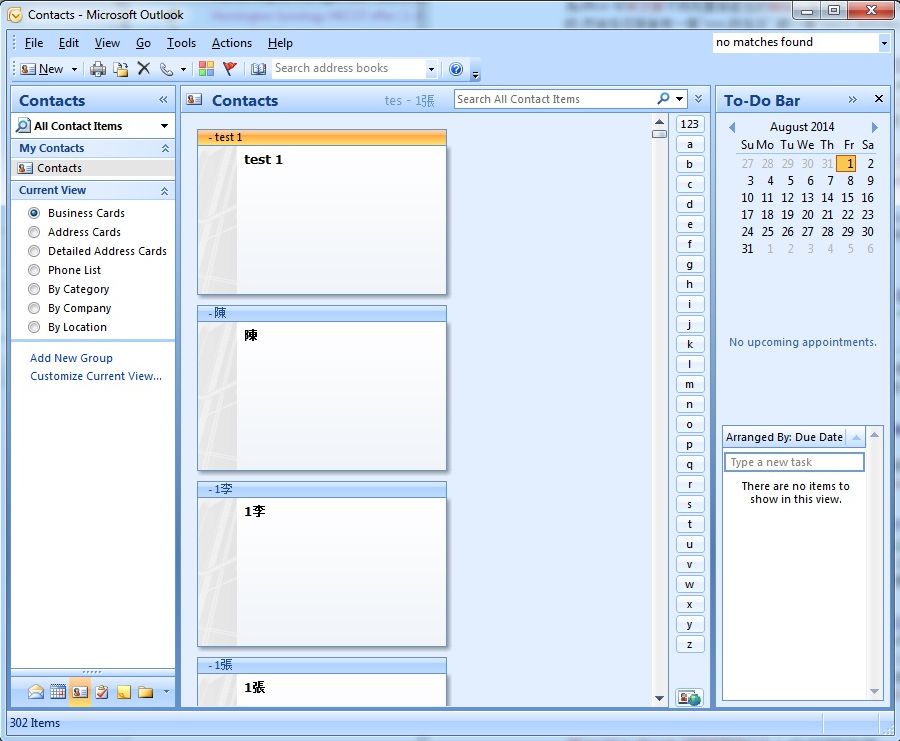Open the File menu

[x=34, y=43]
